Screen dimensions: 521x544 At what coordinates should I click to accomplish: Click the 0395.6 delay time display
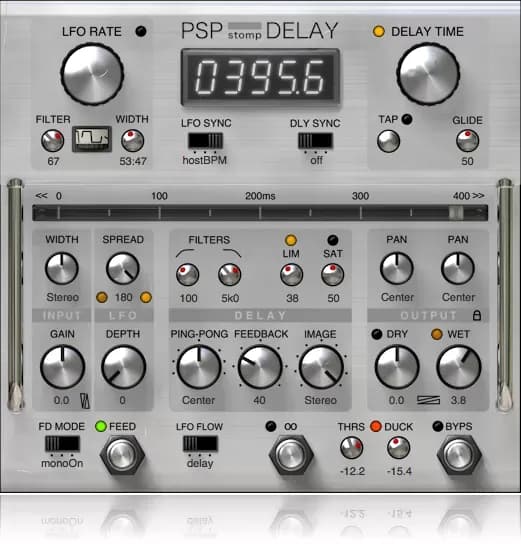[260, 77]
